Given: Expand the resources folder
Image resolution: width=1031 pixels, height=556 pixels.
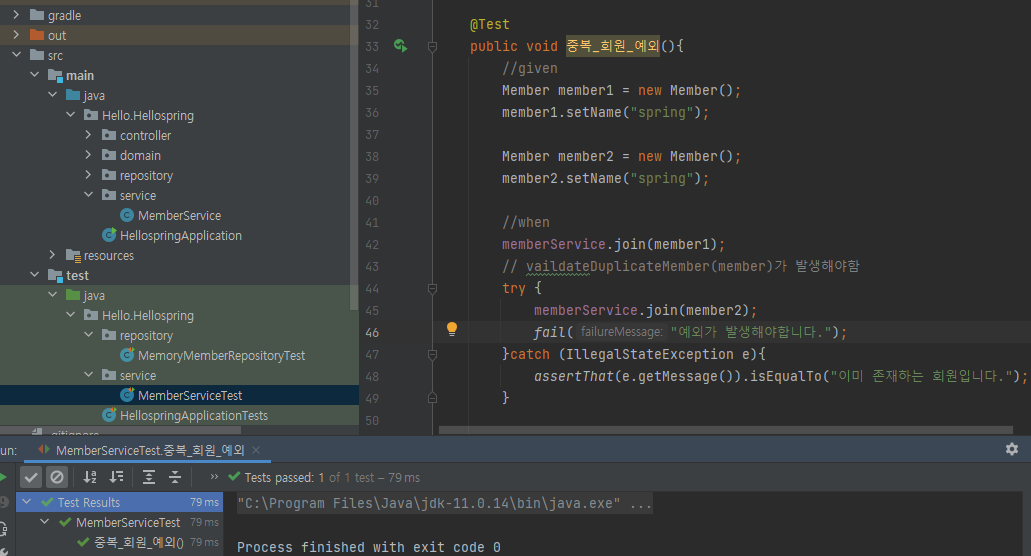Looking at the screenshot, I should pos(52,255).
